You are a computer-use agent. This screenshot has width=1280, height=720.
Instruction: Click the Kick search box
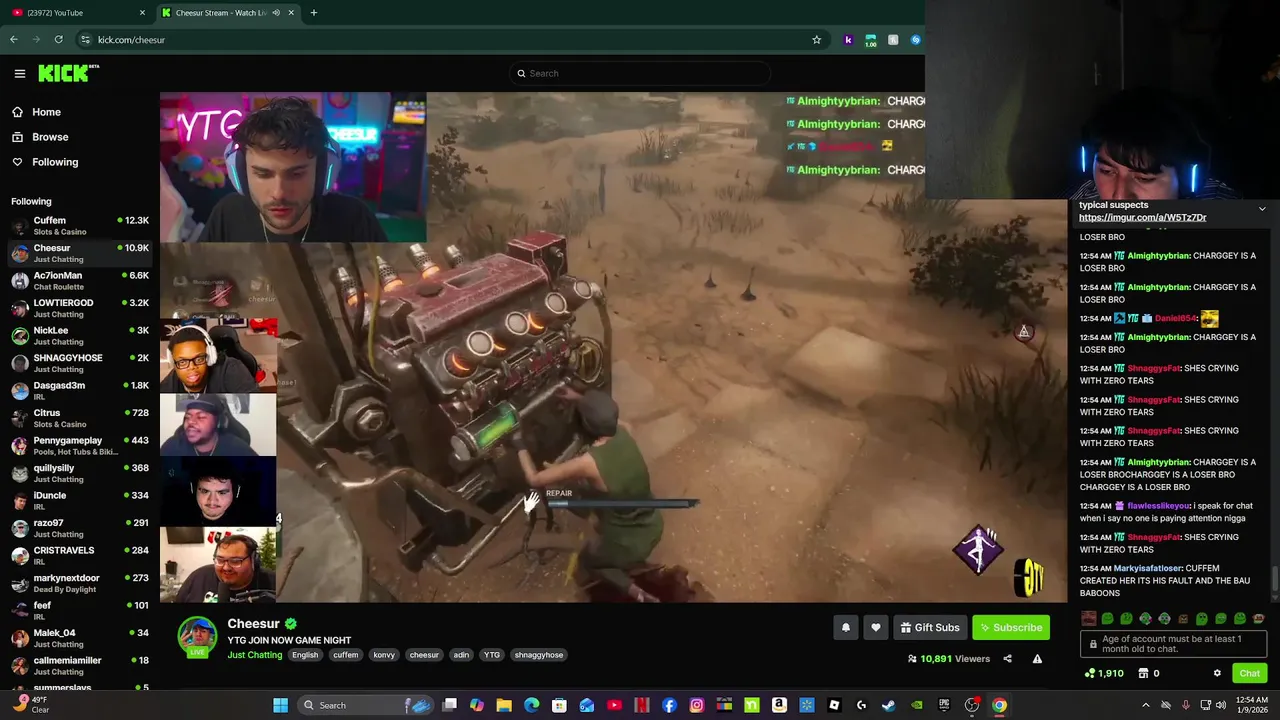[x=640, y=73]
